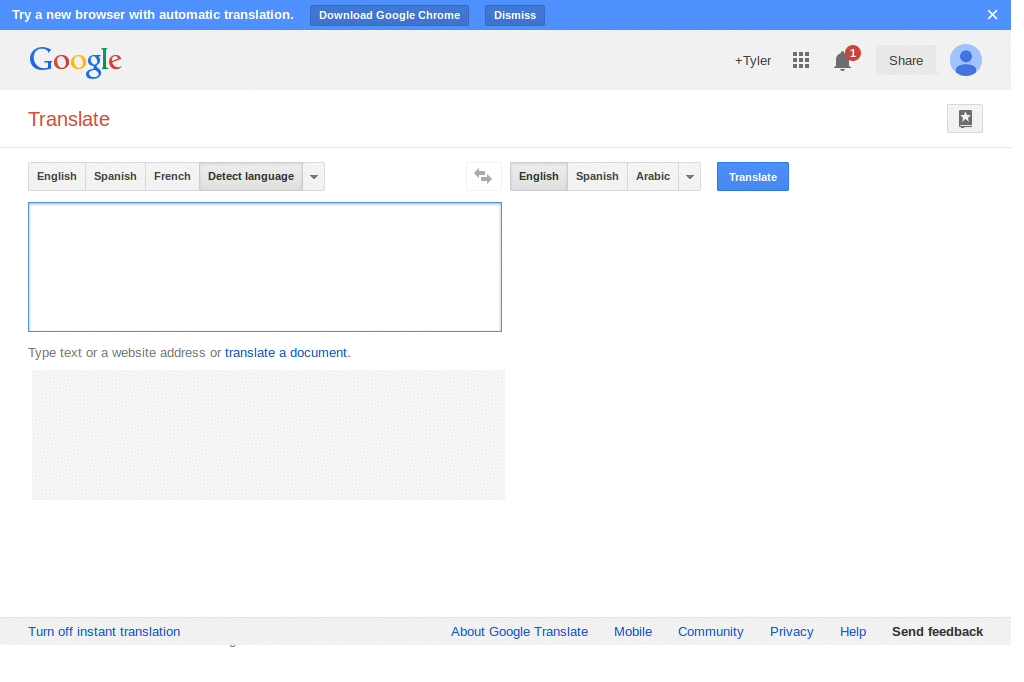Select English as source language
The height and width of the screenshot is (682, 1024).
[x=57, y=176]
